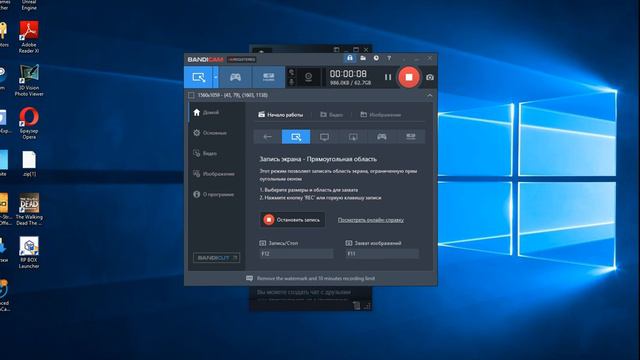Screen dimensions: 640x360
Task: Click the trash icon in the background chat window
Action: pos(356,305)
